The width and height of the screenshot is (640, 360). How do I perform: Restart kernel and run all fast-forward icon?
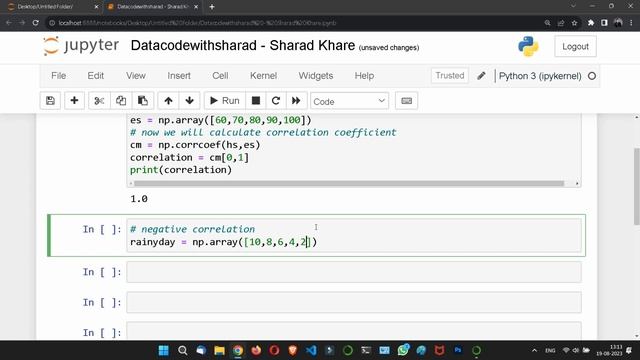[296, 101]
